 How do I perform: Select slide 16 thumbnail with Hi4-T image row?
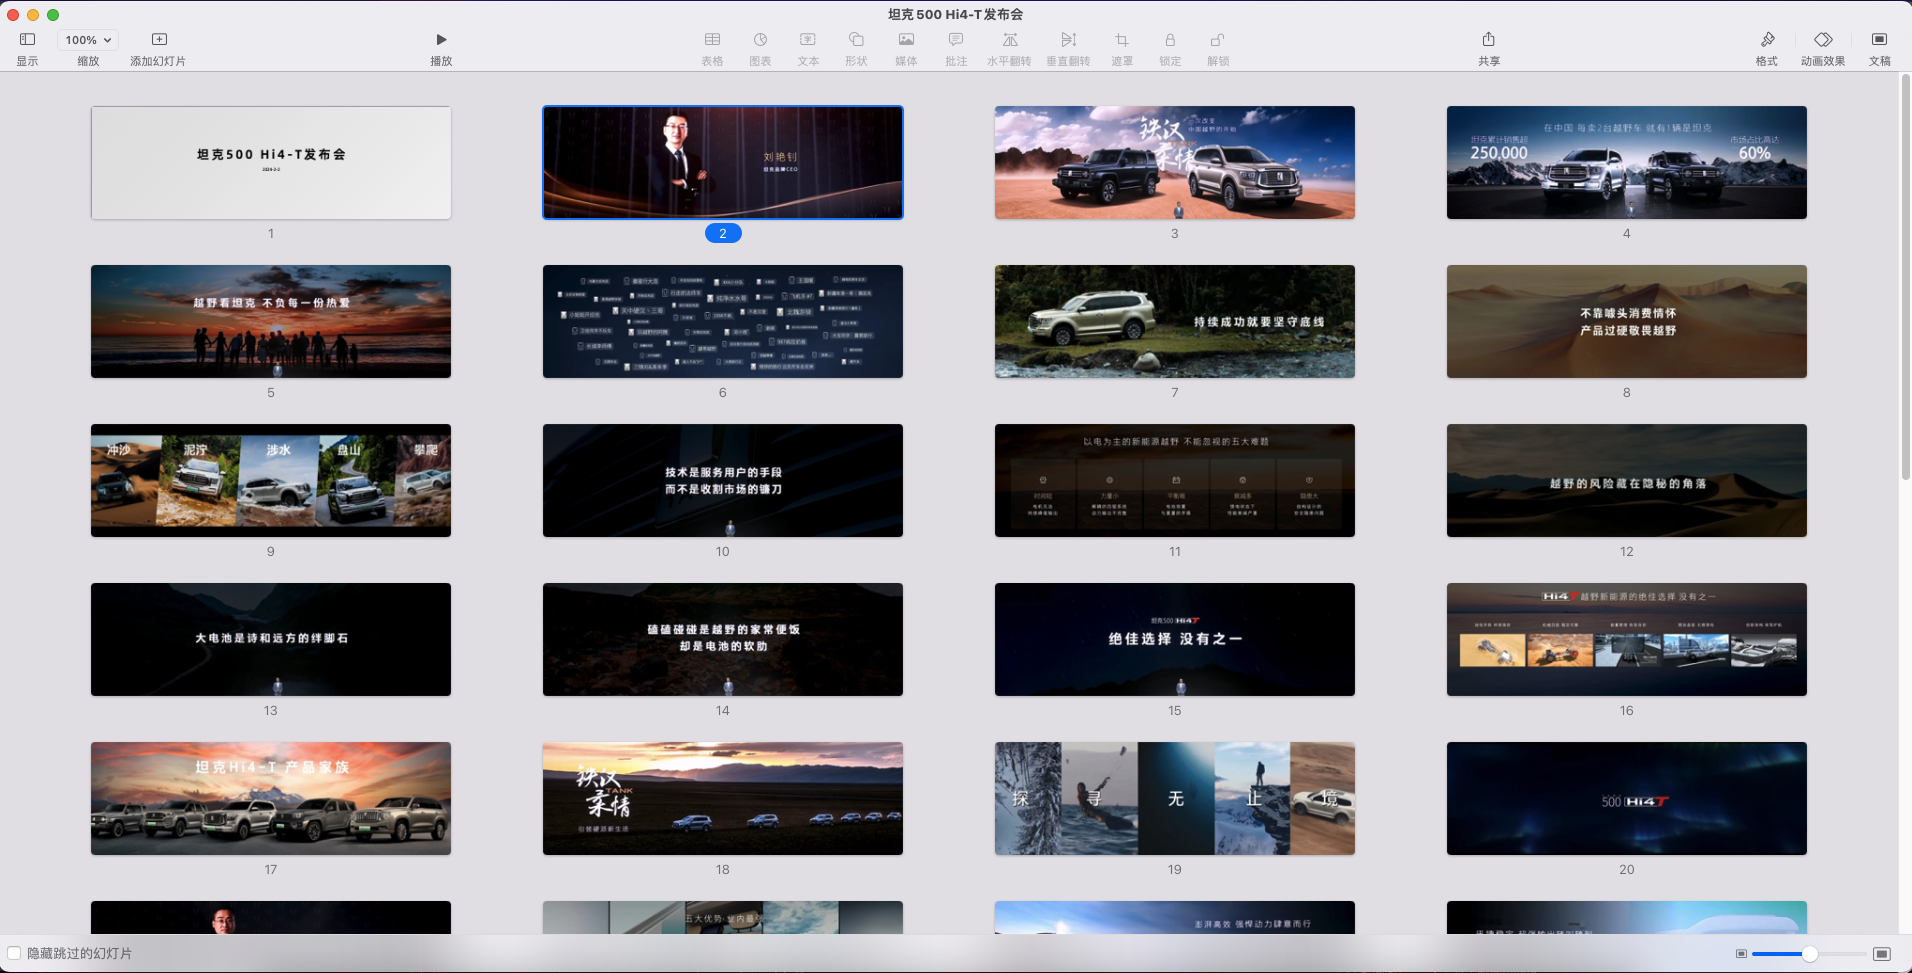(x=1627, y=640)
